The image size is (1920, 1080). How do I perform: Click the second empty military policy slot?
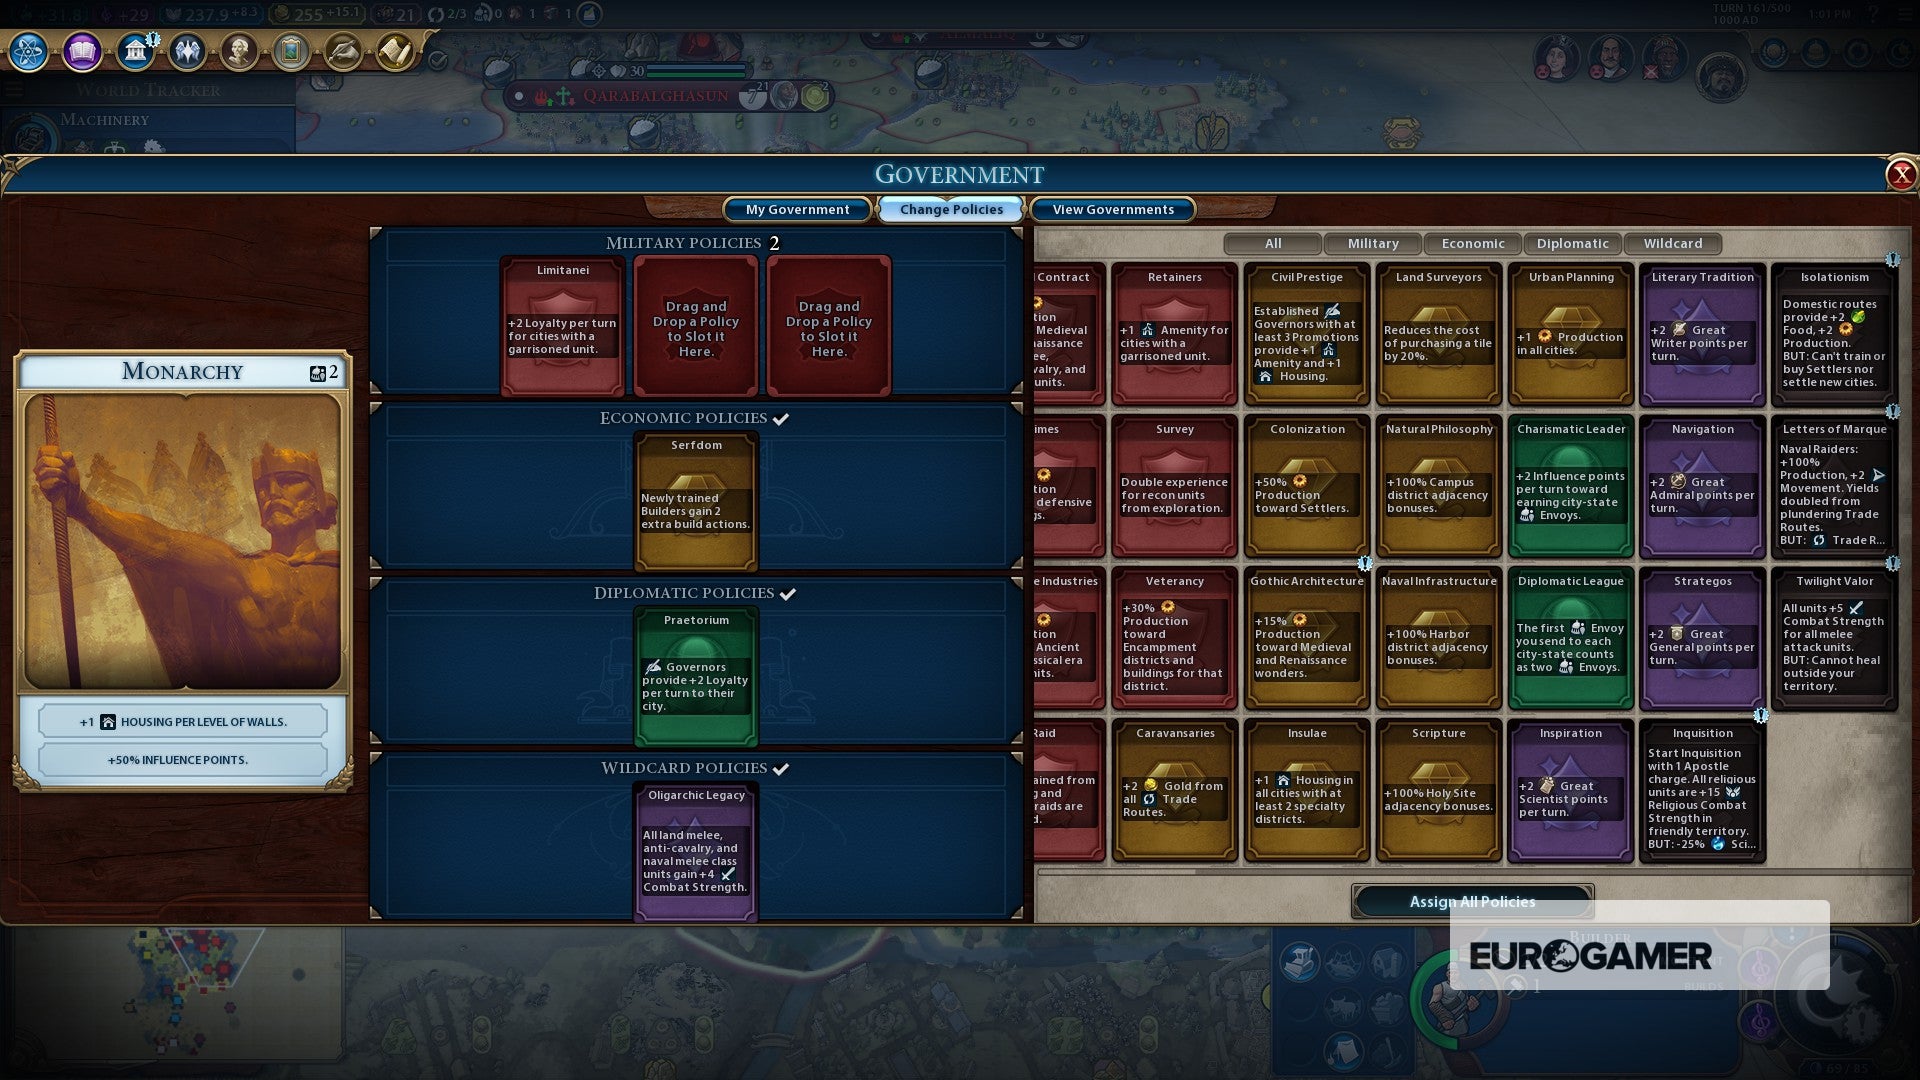pos(696,327)
